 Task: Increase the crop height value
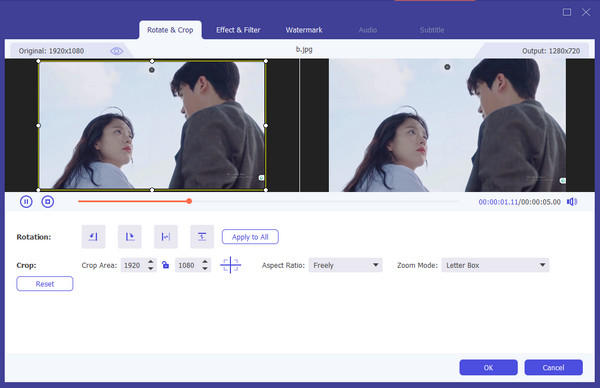(205, 262)
